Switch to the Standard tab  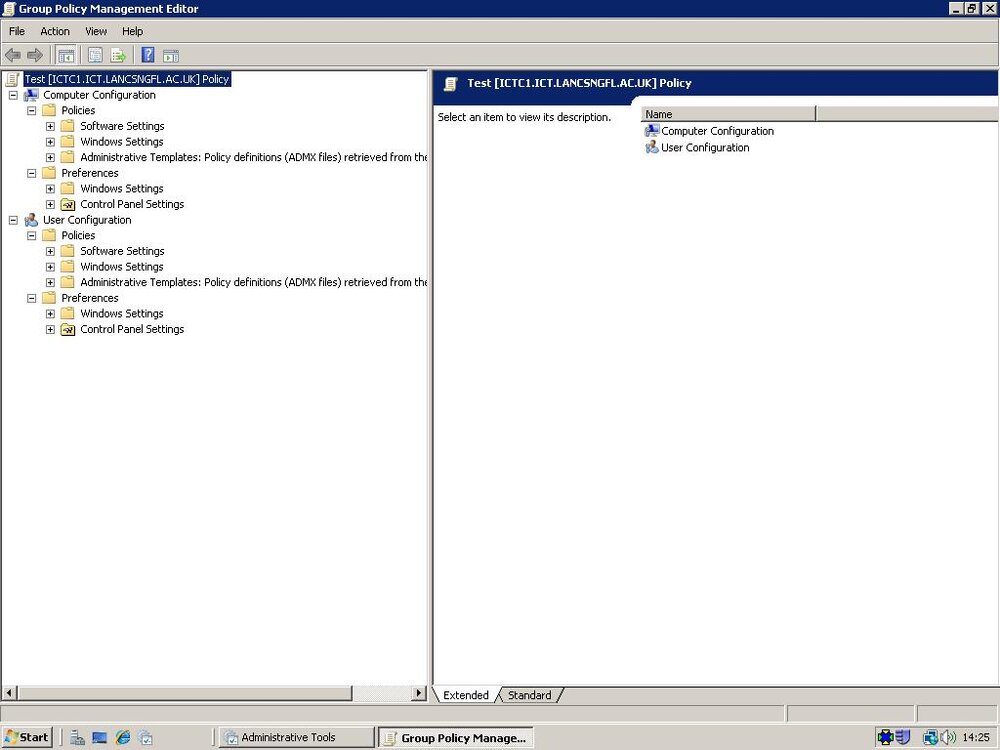(x=529, y=695)
